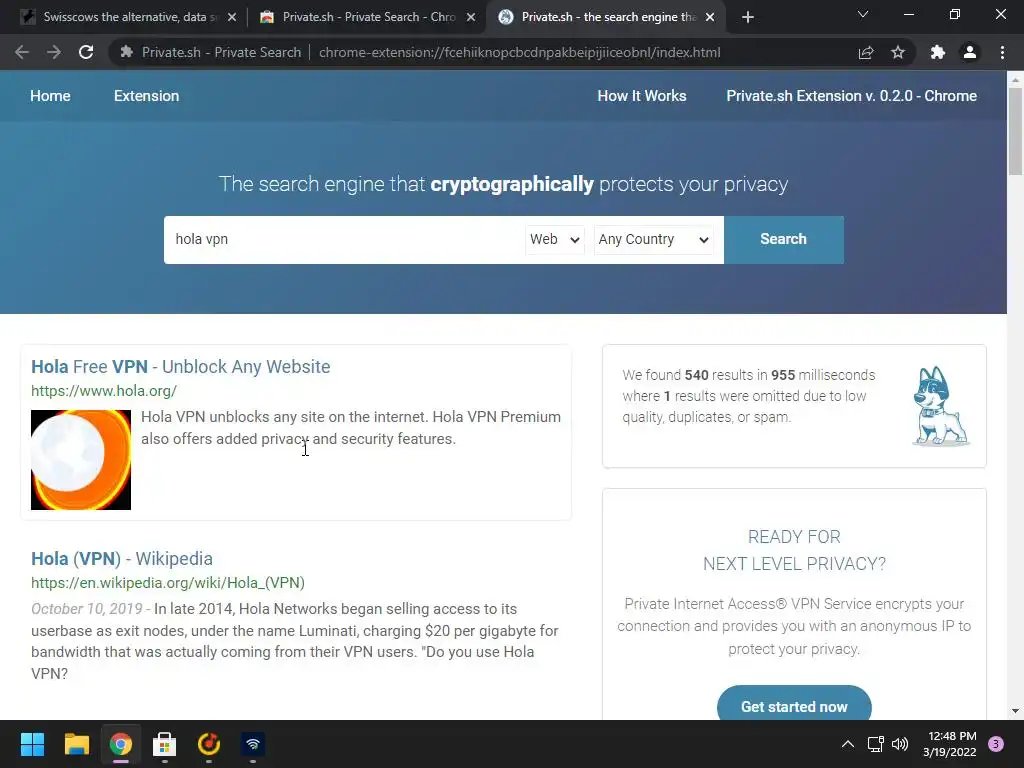Click the address bar URL
The image size is (1024, 768).
pyautogui.click(x=519, y=52)
